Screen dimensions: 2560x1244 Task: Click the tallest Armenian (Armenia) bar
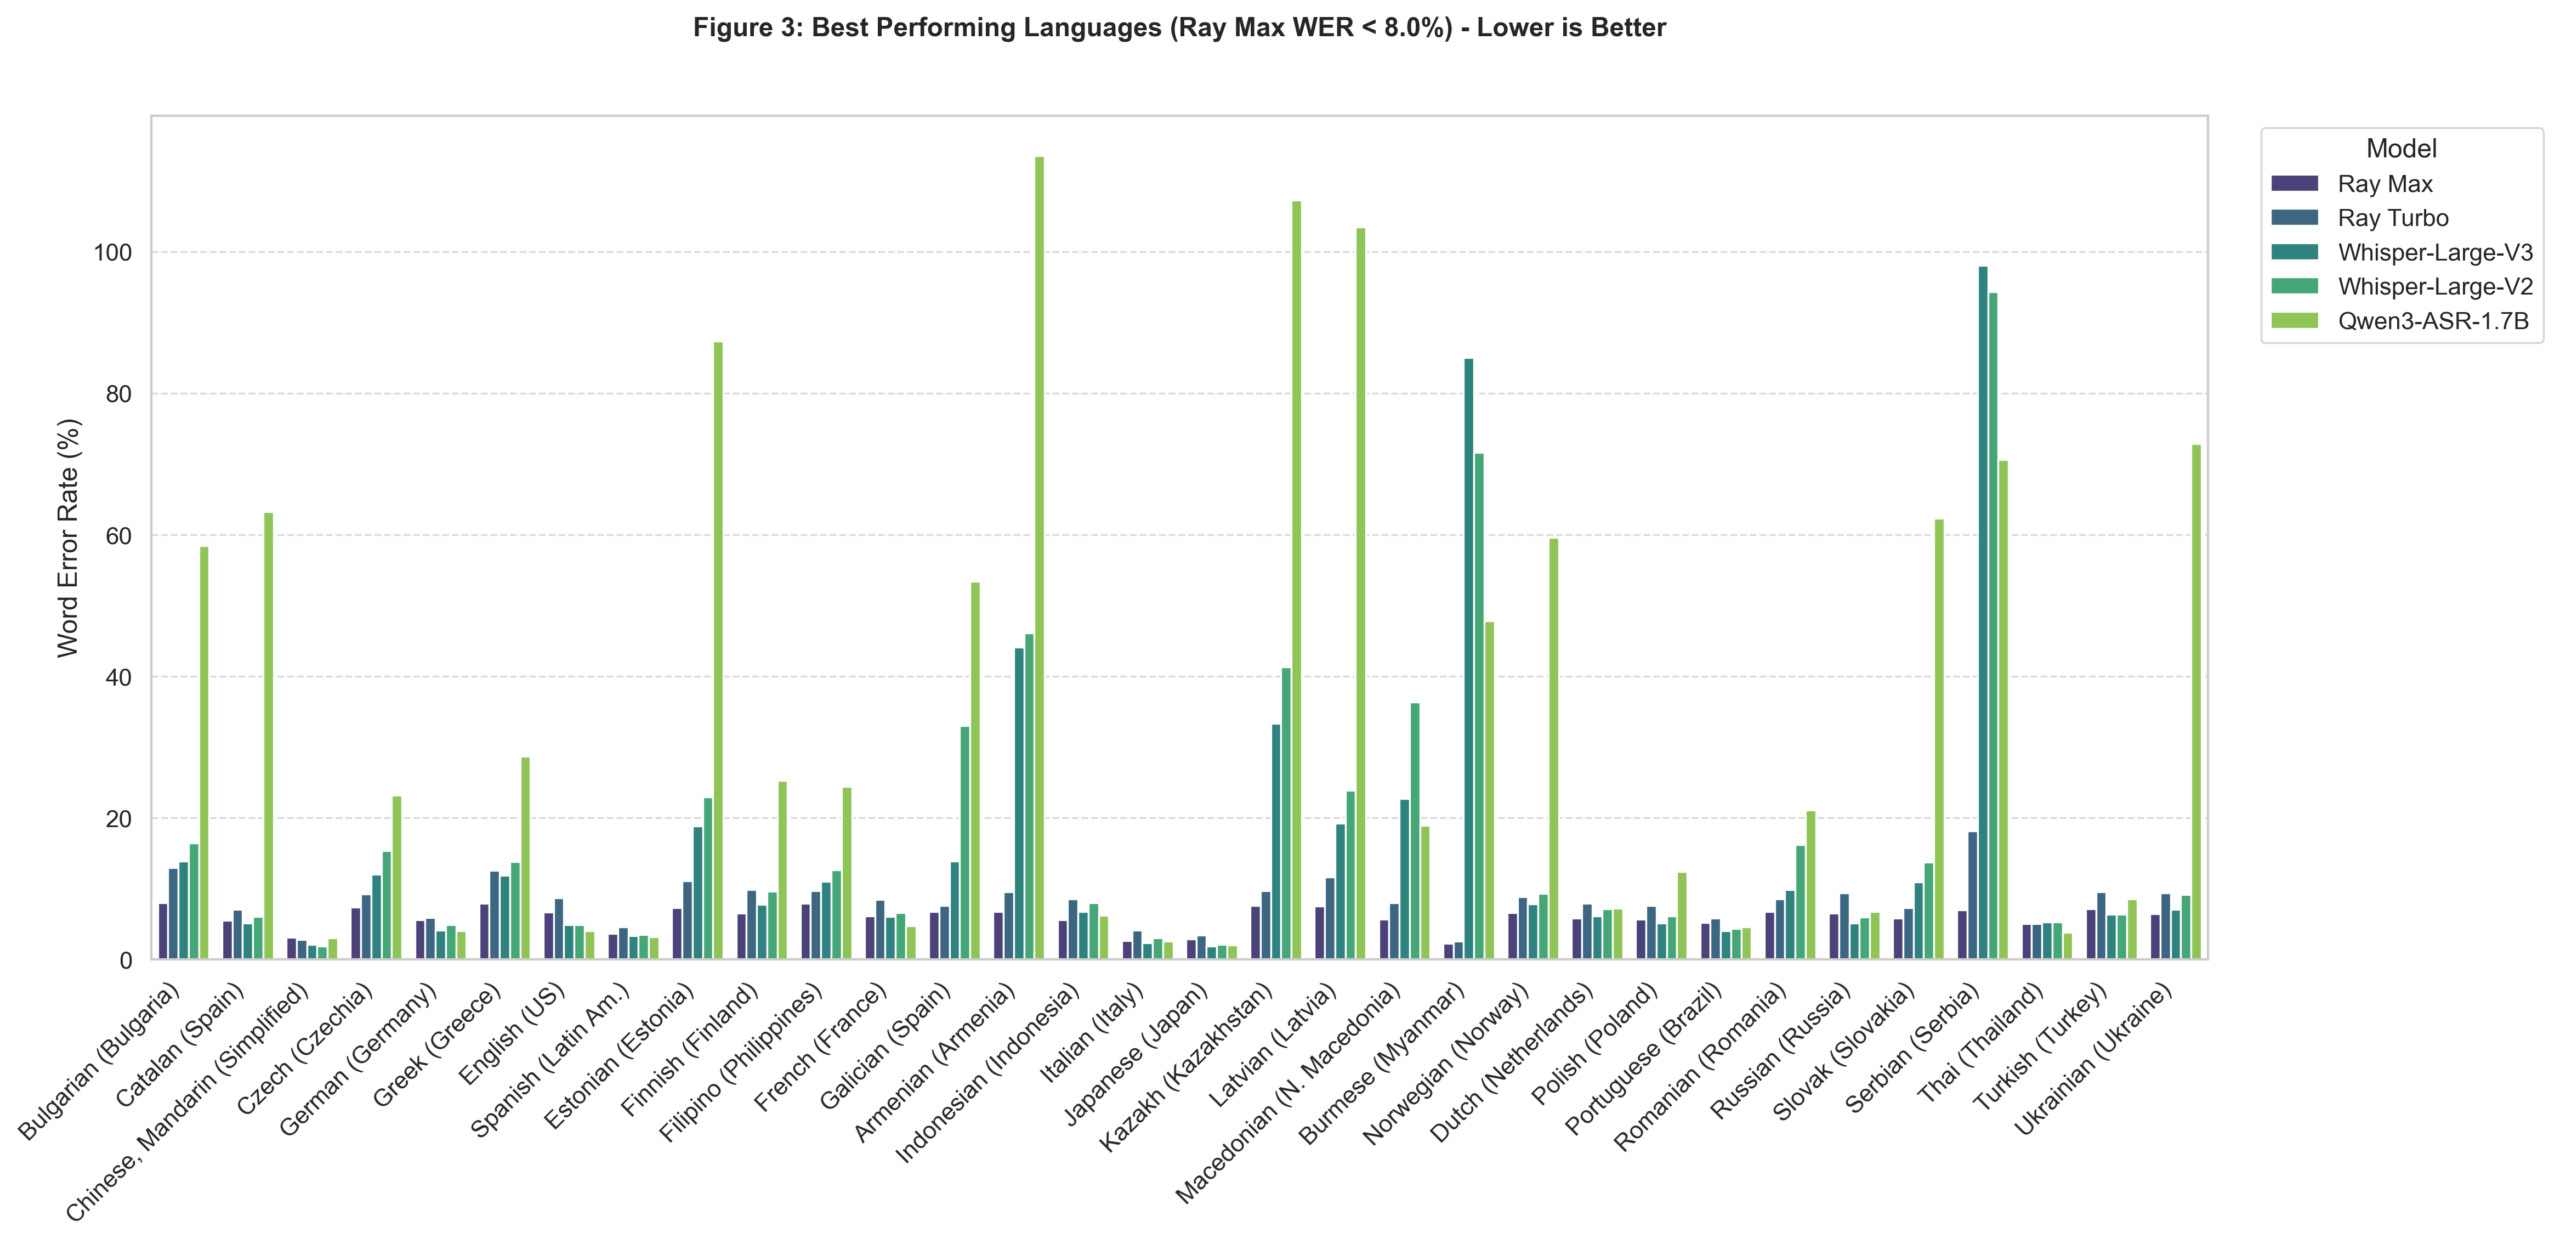(1039, 558)
